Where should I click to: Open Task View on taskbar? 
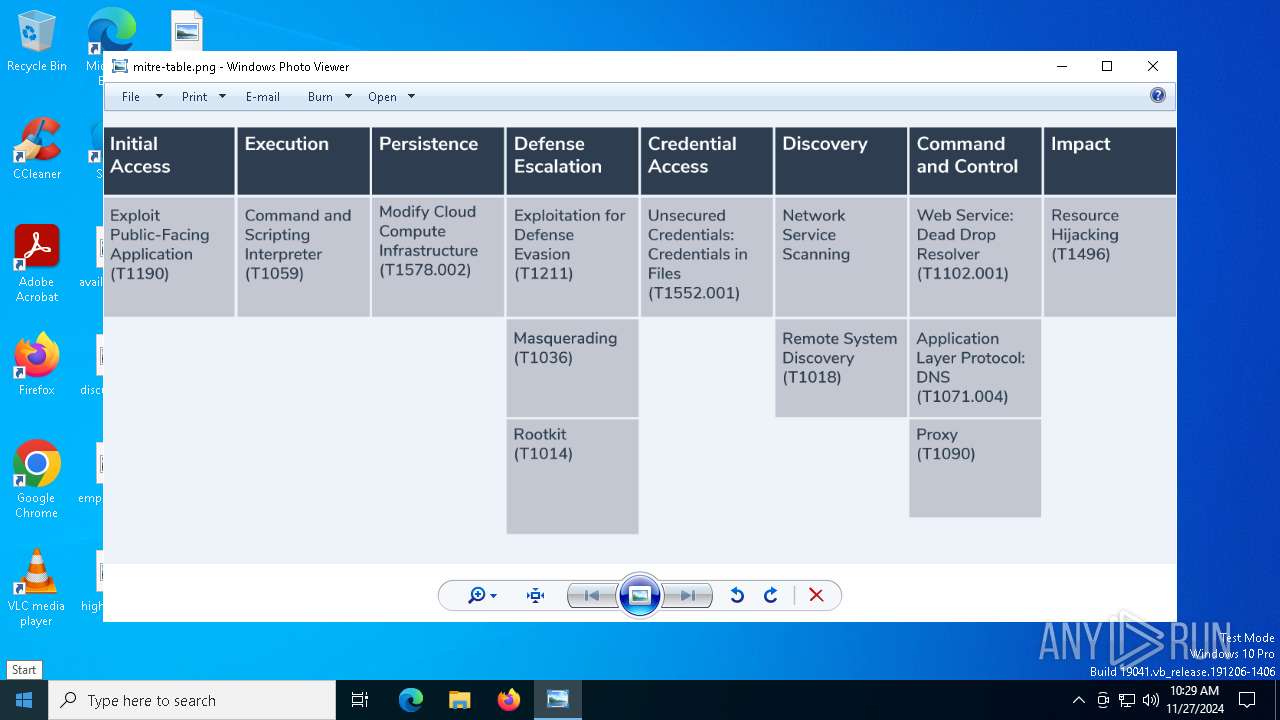click(360, 700)
